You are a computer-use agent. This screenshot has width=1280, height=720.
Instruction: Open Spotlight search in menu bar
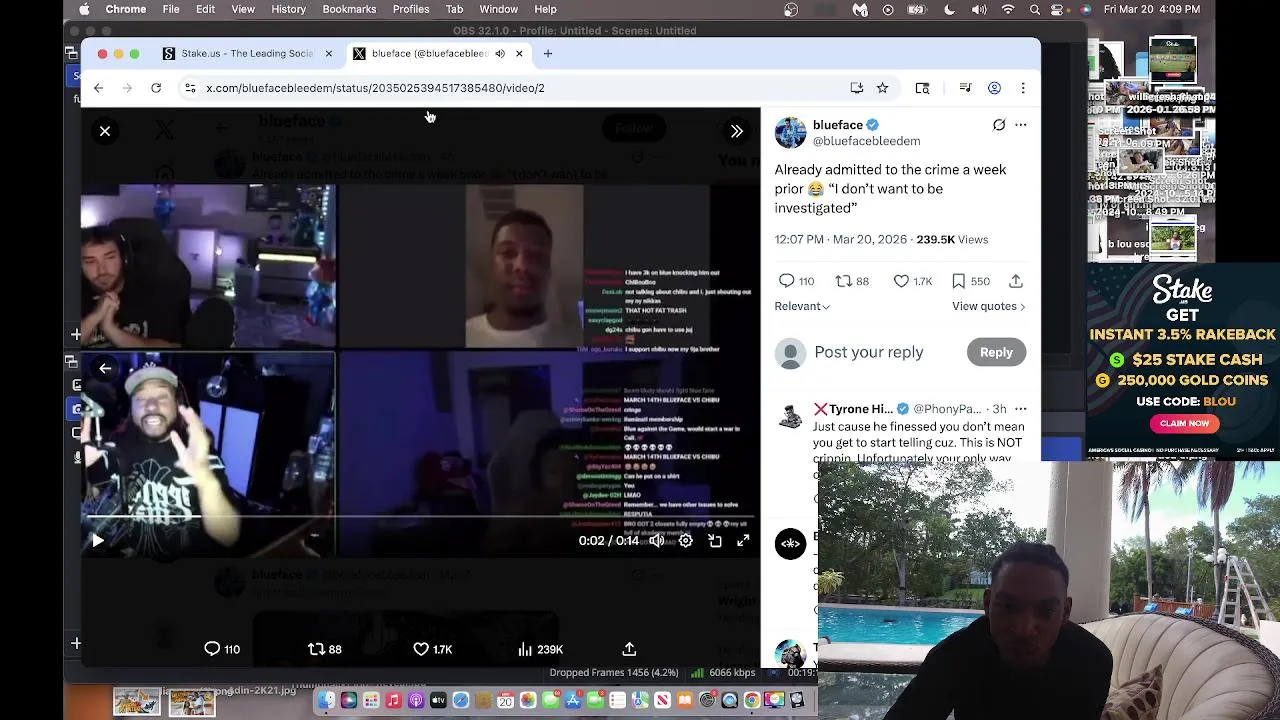click(x=1035, y=9)
